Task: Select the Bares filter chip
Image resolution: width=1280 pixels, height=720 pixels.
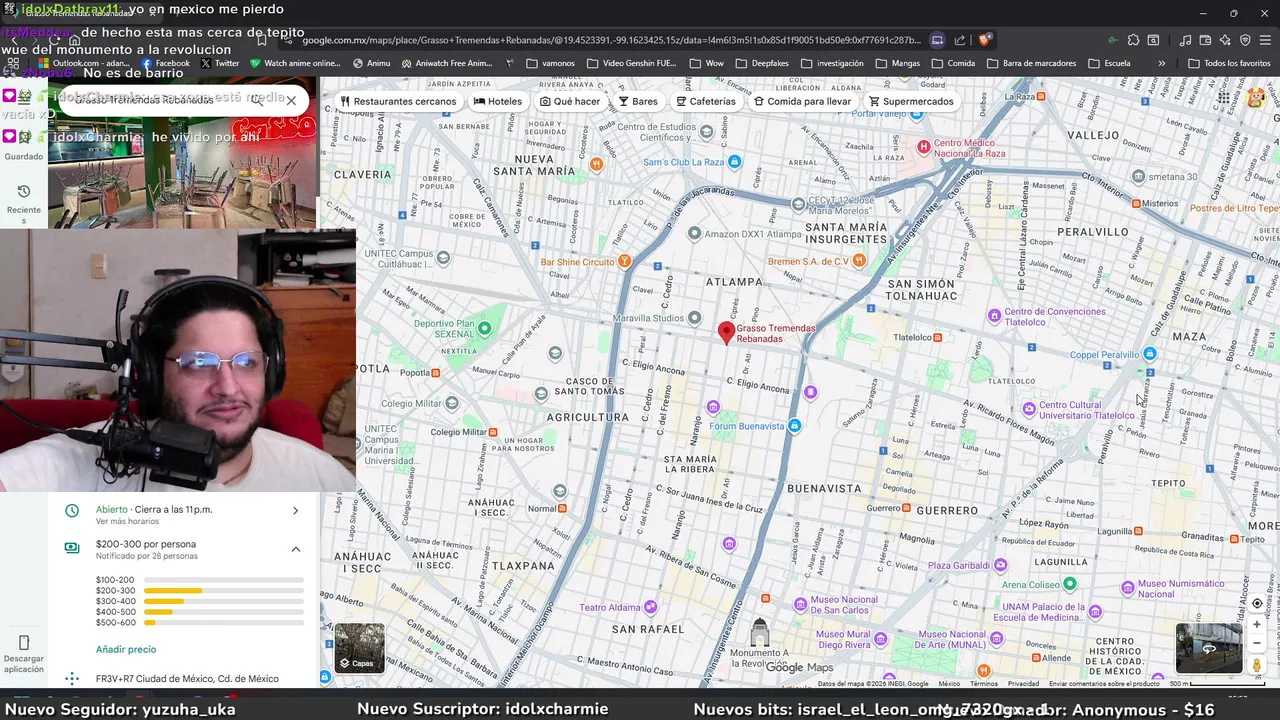Action: [638, 101]
